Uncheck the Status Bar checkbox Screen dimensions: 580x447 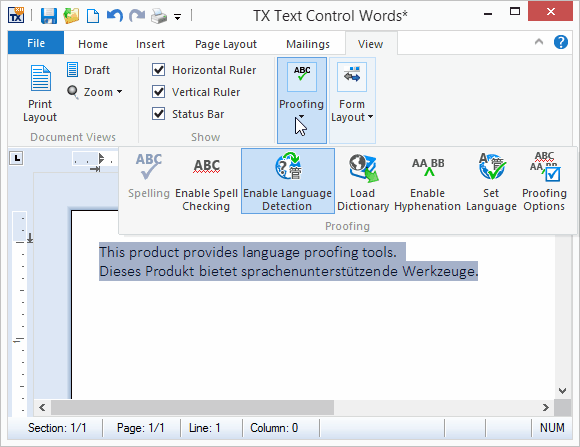click(159, 114)
